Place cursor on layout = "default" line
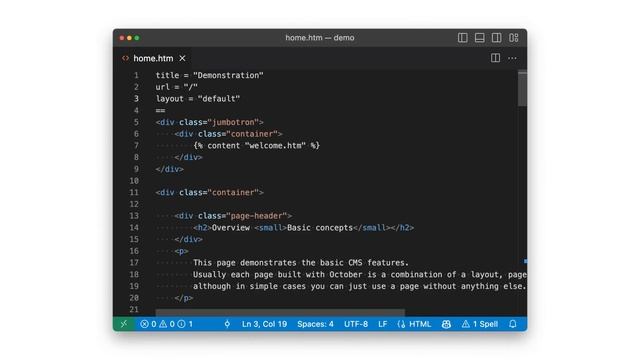 198,99
